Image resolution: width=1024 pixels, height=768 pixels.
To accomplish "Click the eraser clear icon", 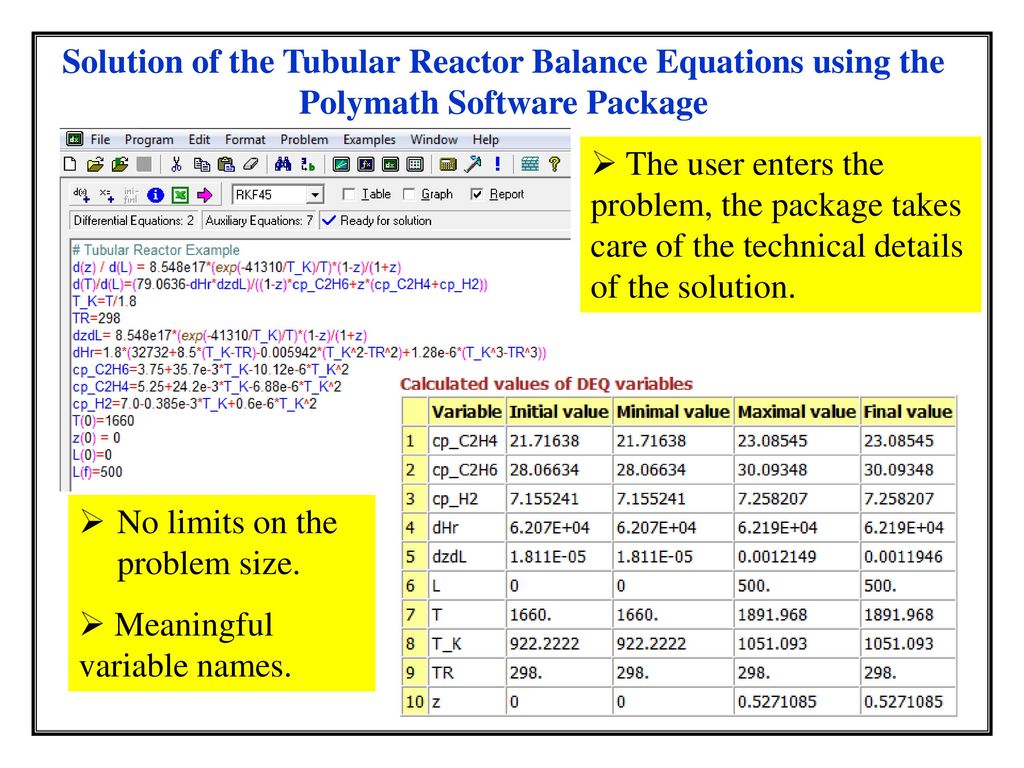I will tap(250, 165).
